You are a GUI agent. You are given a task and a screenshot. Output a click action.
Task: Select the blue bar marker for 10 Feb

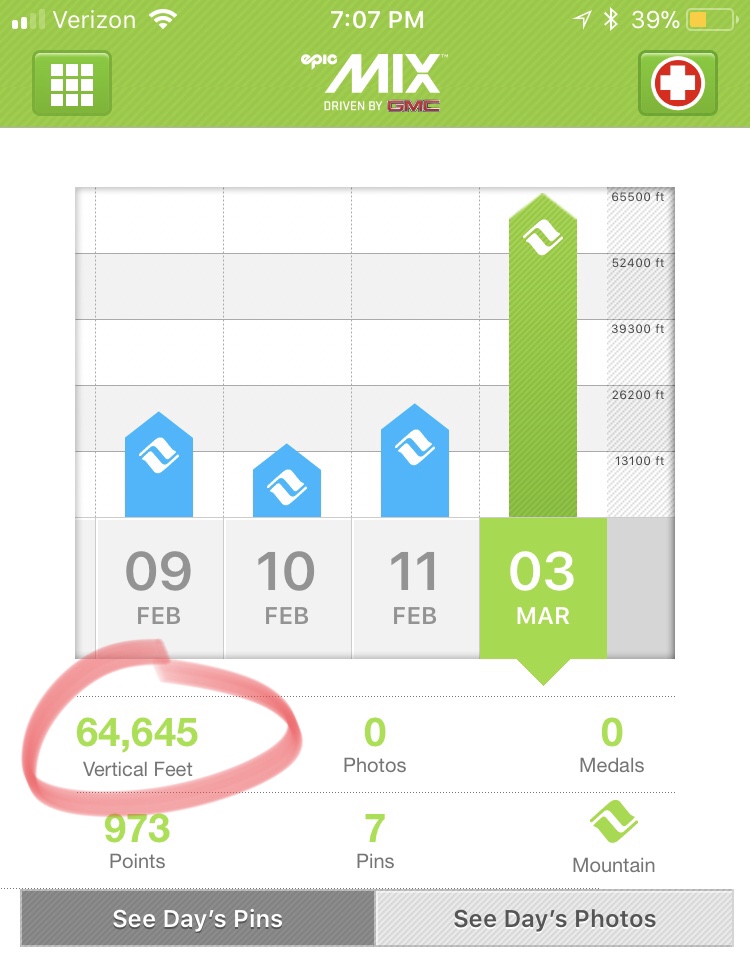click(286, 481)
